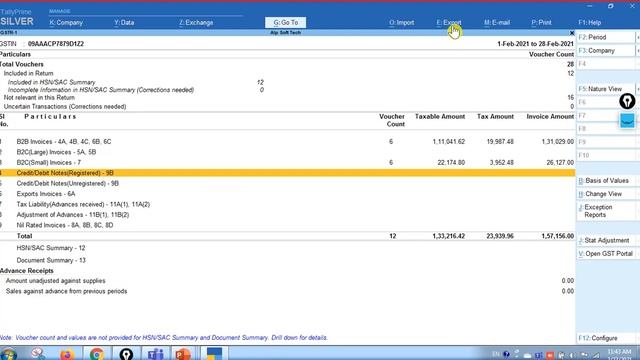
Task: Click the black pin recorder icon
Action: [627, 101]
